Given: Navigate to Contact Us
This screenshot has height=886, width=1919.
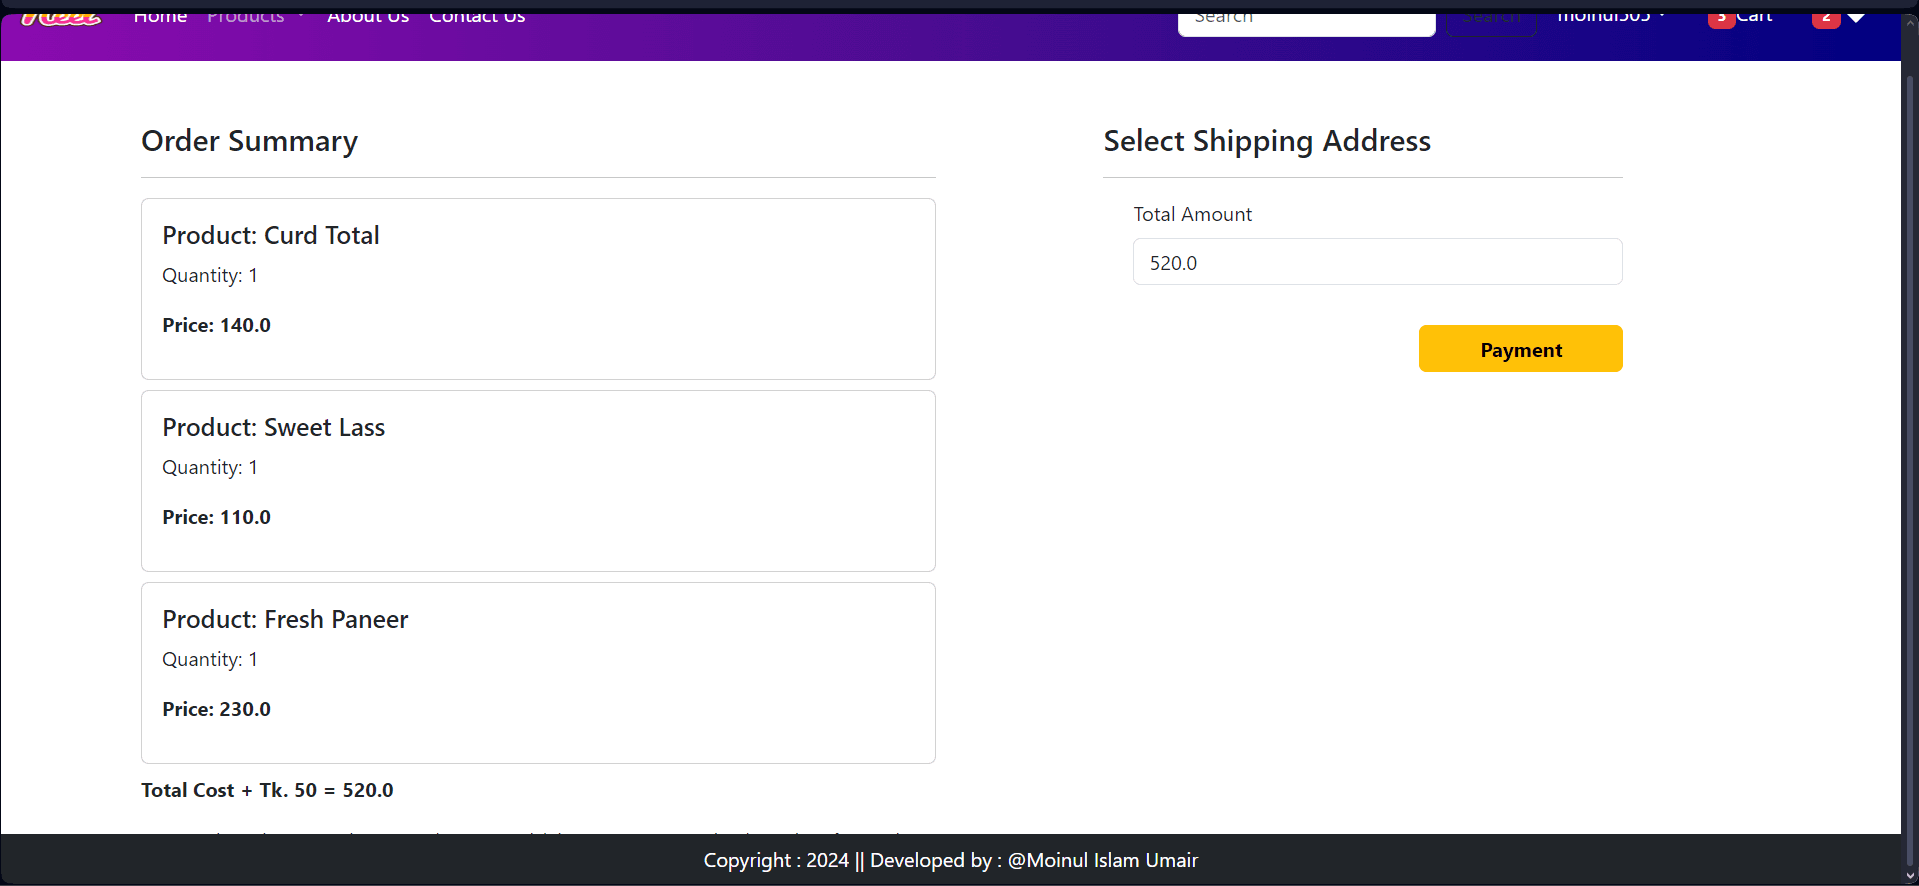Looking at the screenshot, I should point(477,18).
